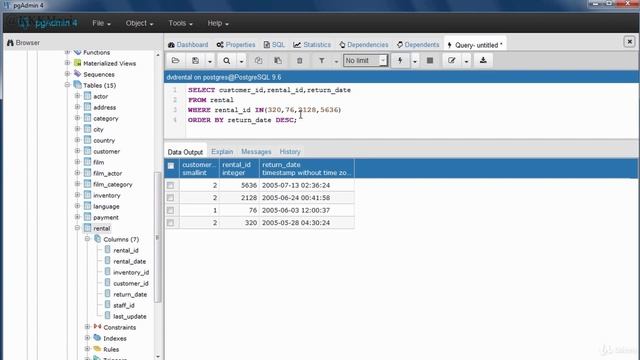
Task: Click the Browser panel binoculars icon
Action: point(10,42)
